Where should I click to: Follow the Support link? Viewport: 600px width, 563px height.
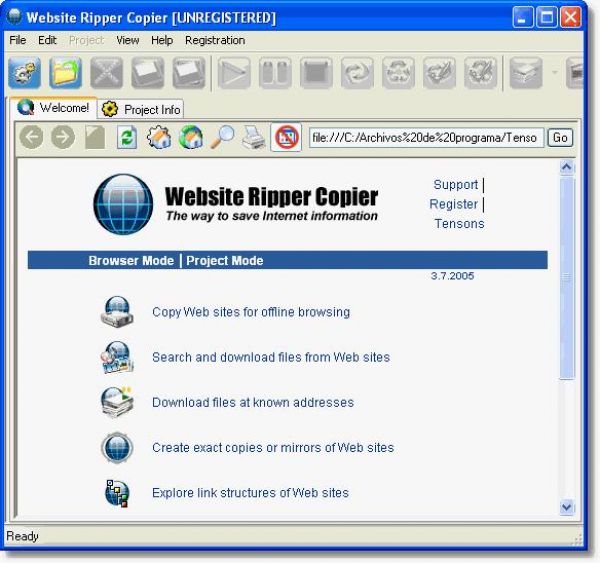pyautogui.click(x=456, y=184)
